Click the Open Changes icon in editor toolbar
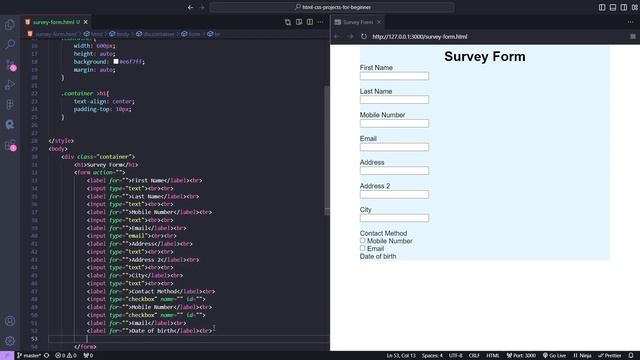The width and height of the screenshot is (640, 360). click(x=288, y=22)
